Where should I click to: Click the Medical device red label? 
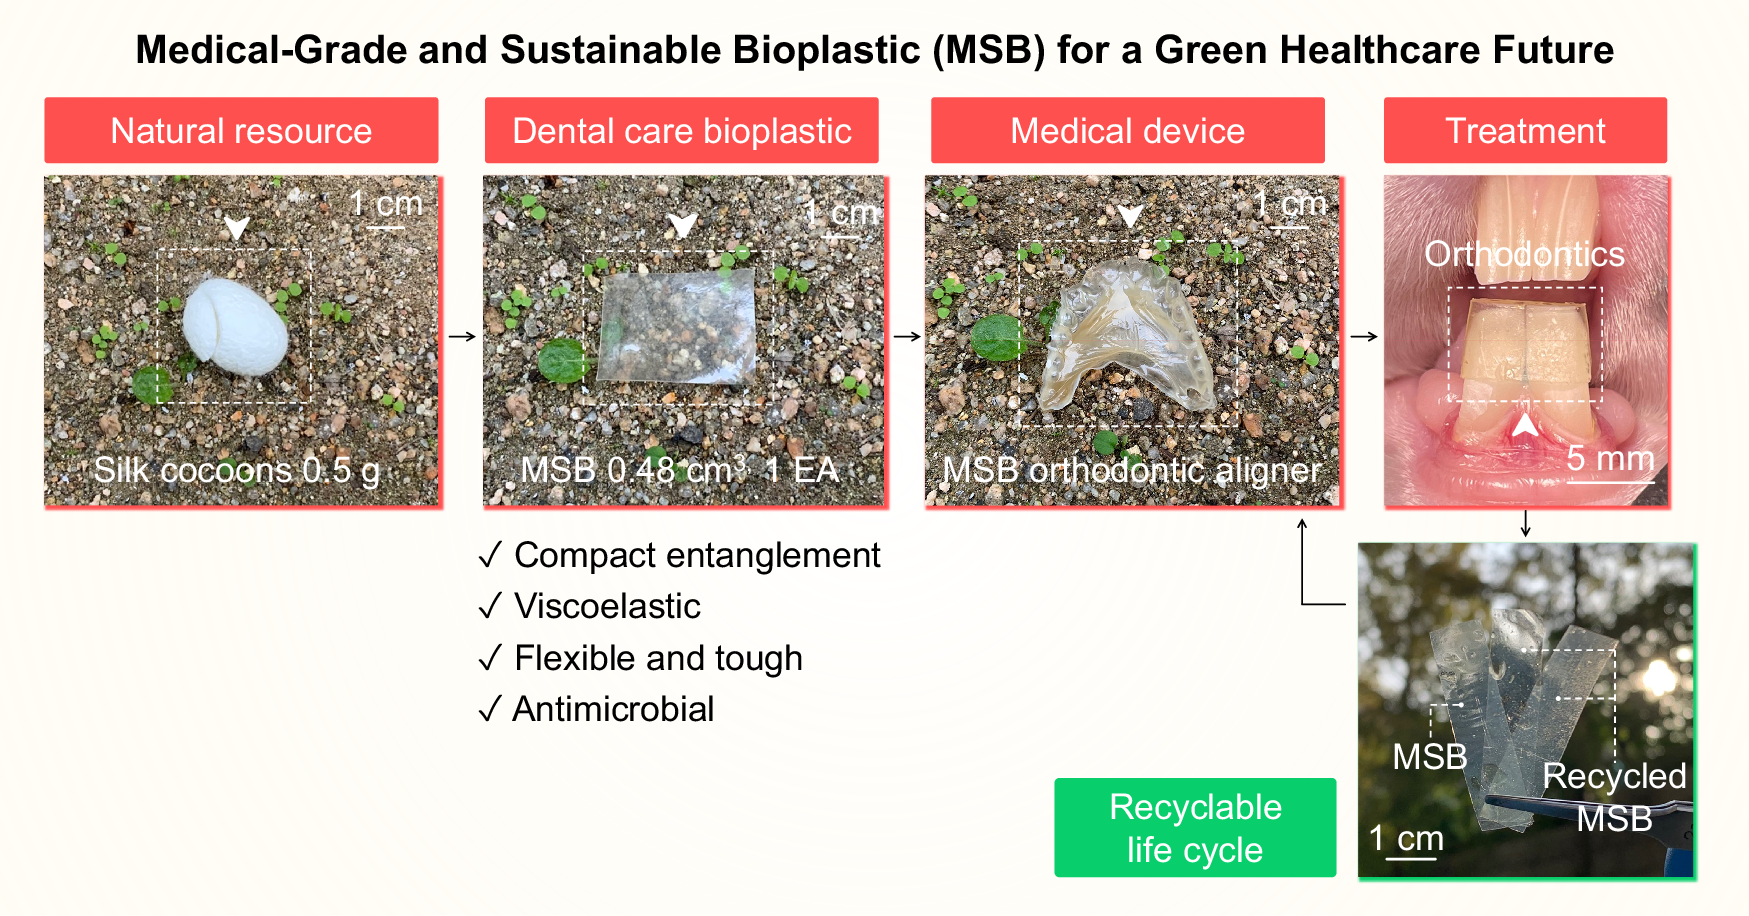pyautogui.click(x=1127, y=130)
